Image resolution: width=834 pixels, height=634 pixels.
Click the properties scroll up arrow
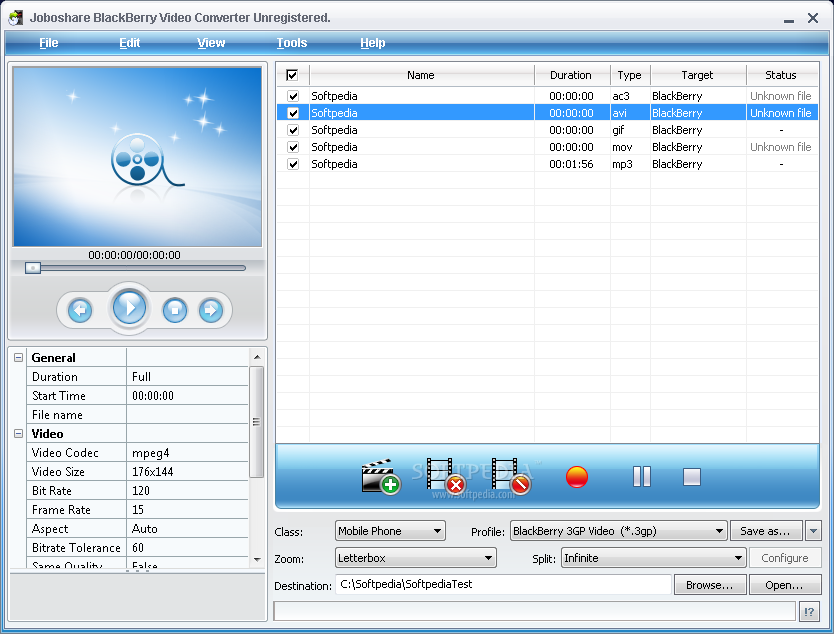(257, 357)
